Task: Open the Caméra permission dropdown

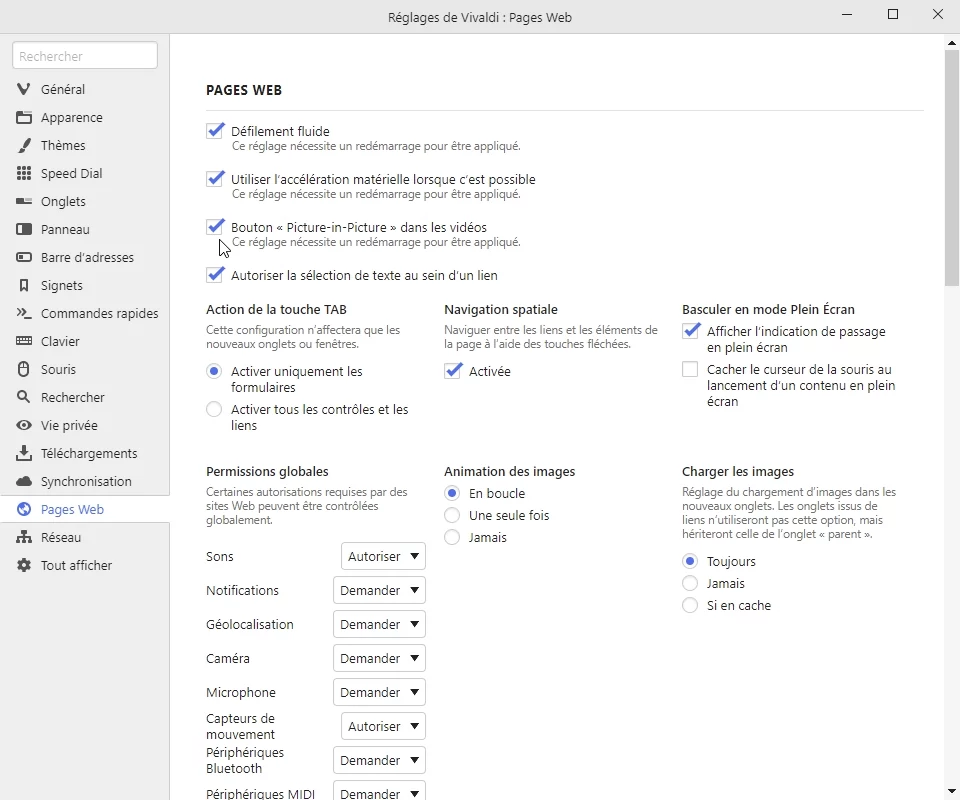Action: 380,659
